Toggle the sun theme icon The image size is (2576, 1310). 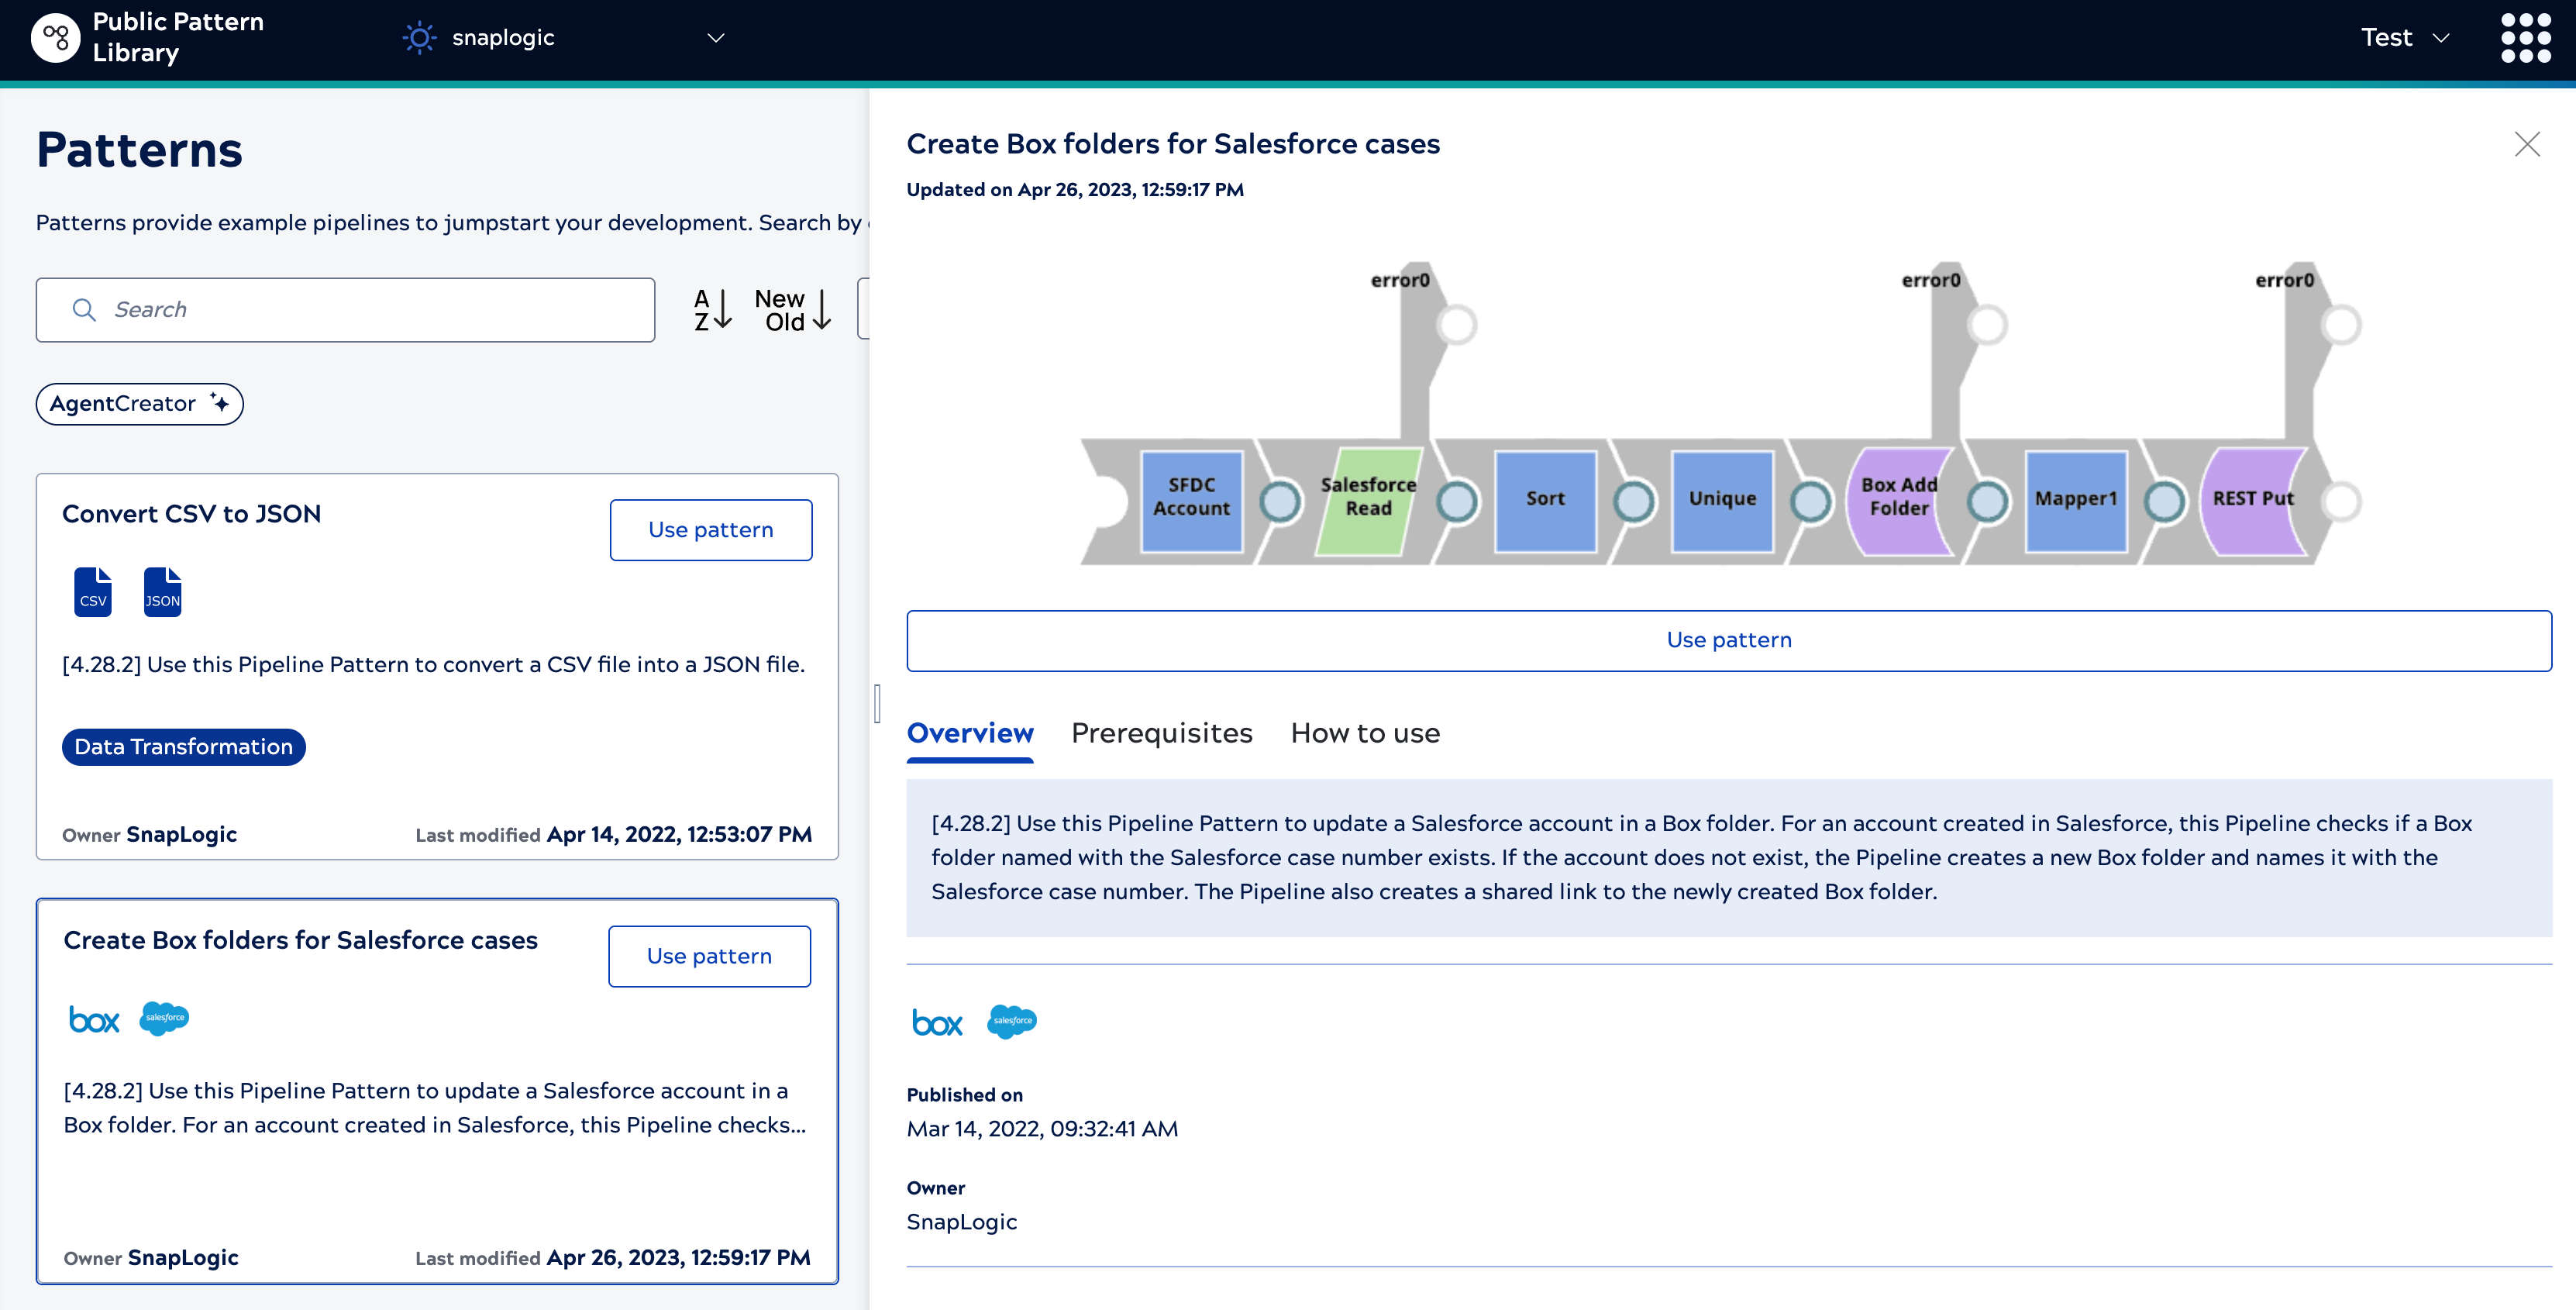pyautogui.click(x=419, y=38)
